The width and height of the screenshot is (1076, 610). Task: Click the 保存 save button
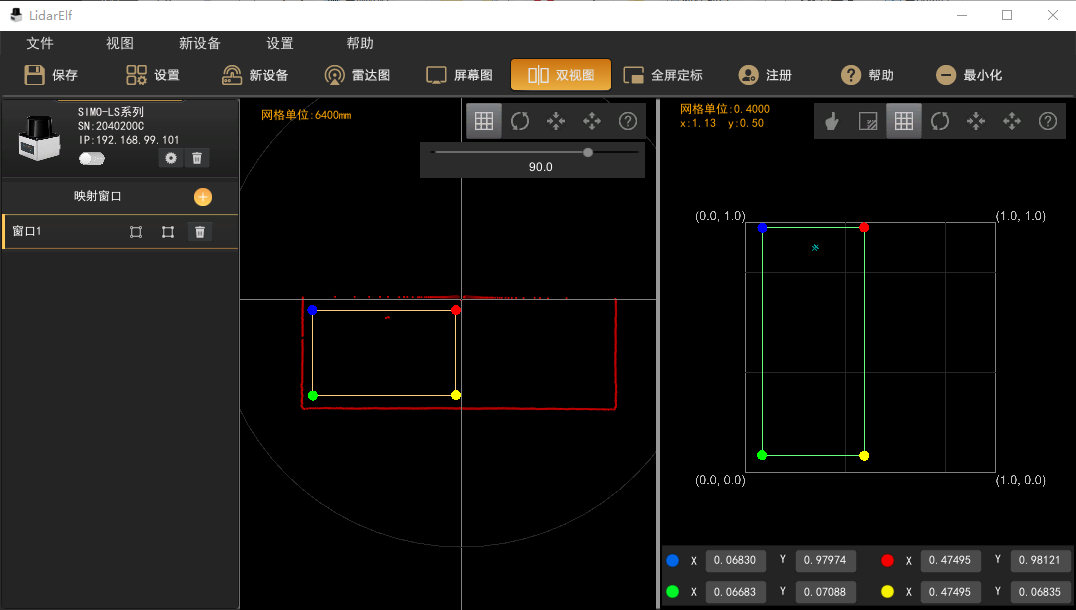coord(52,75)
